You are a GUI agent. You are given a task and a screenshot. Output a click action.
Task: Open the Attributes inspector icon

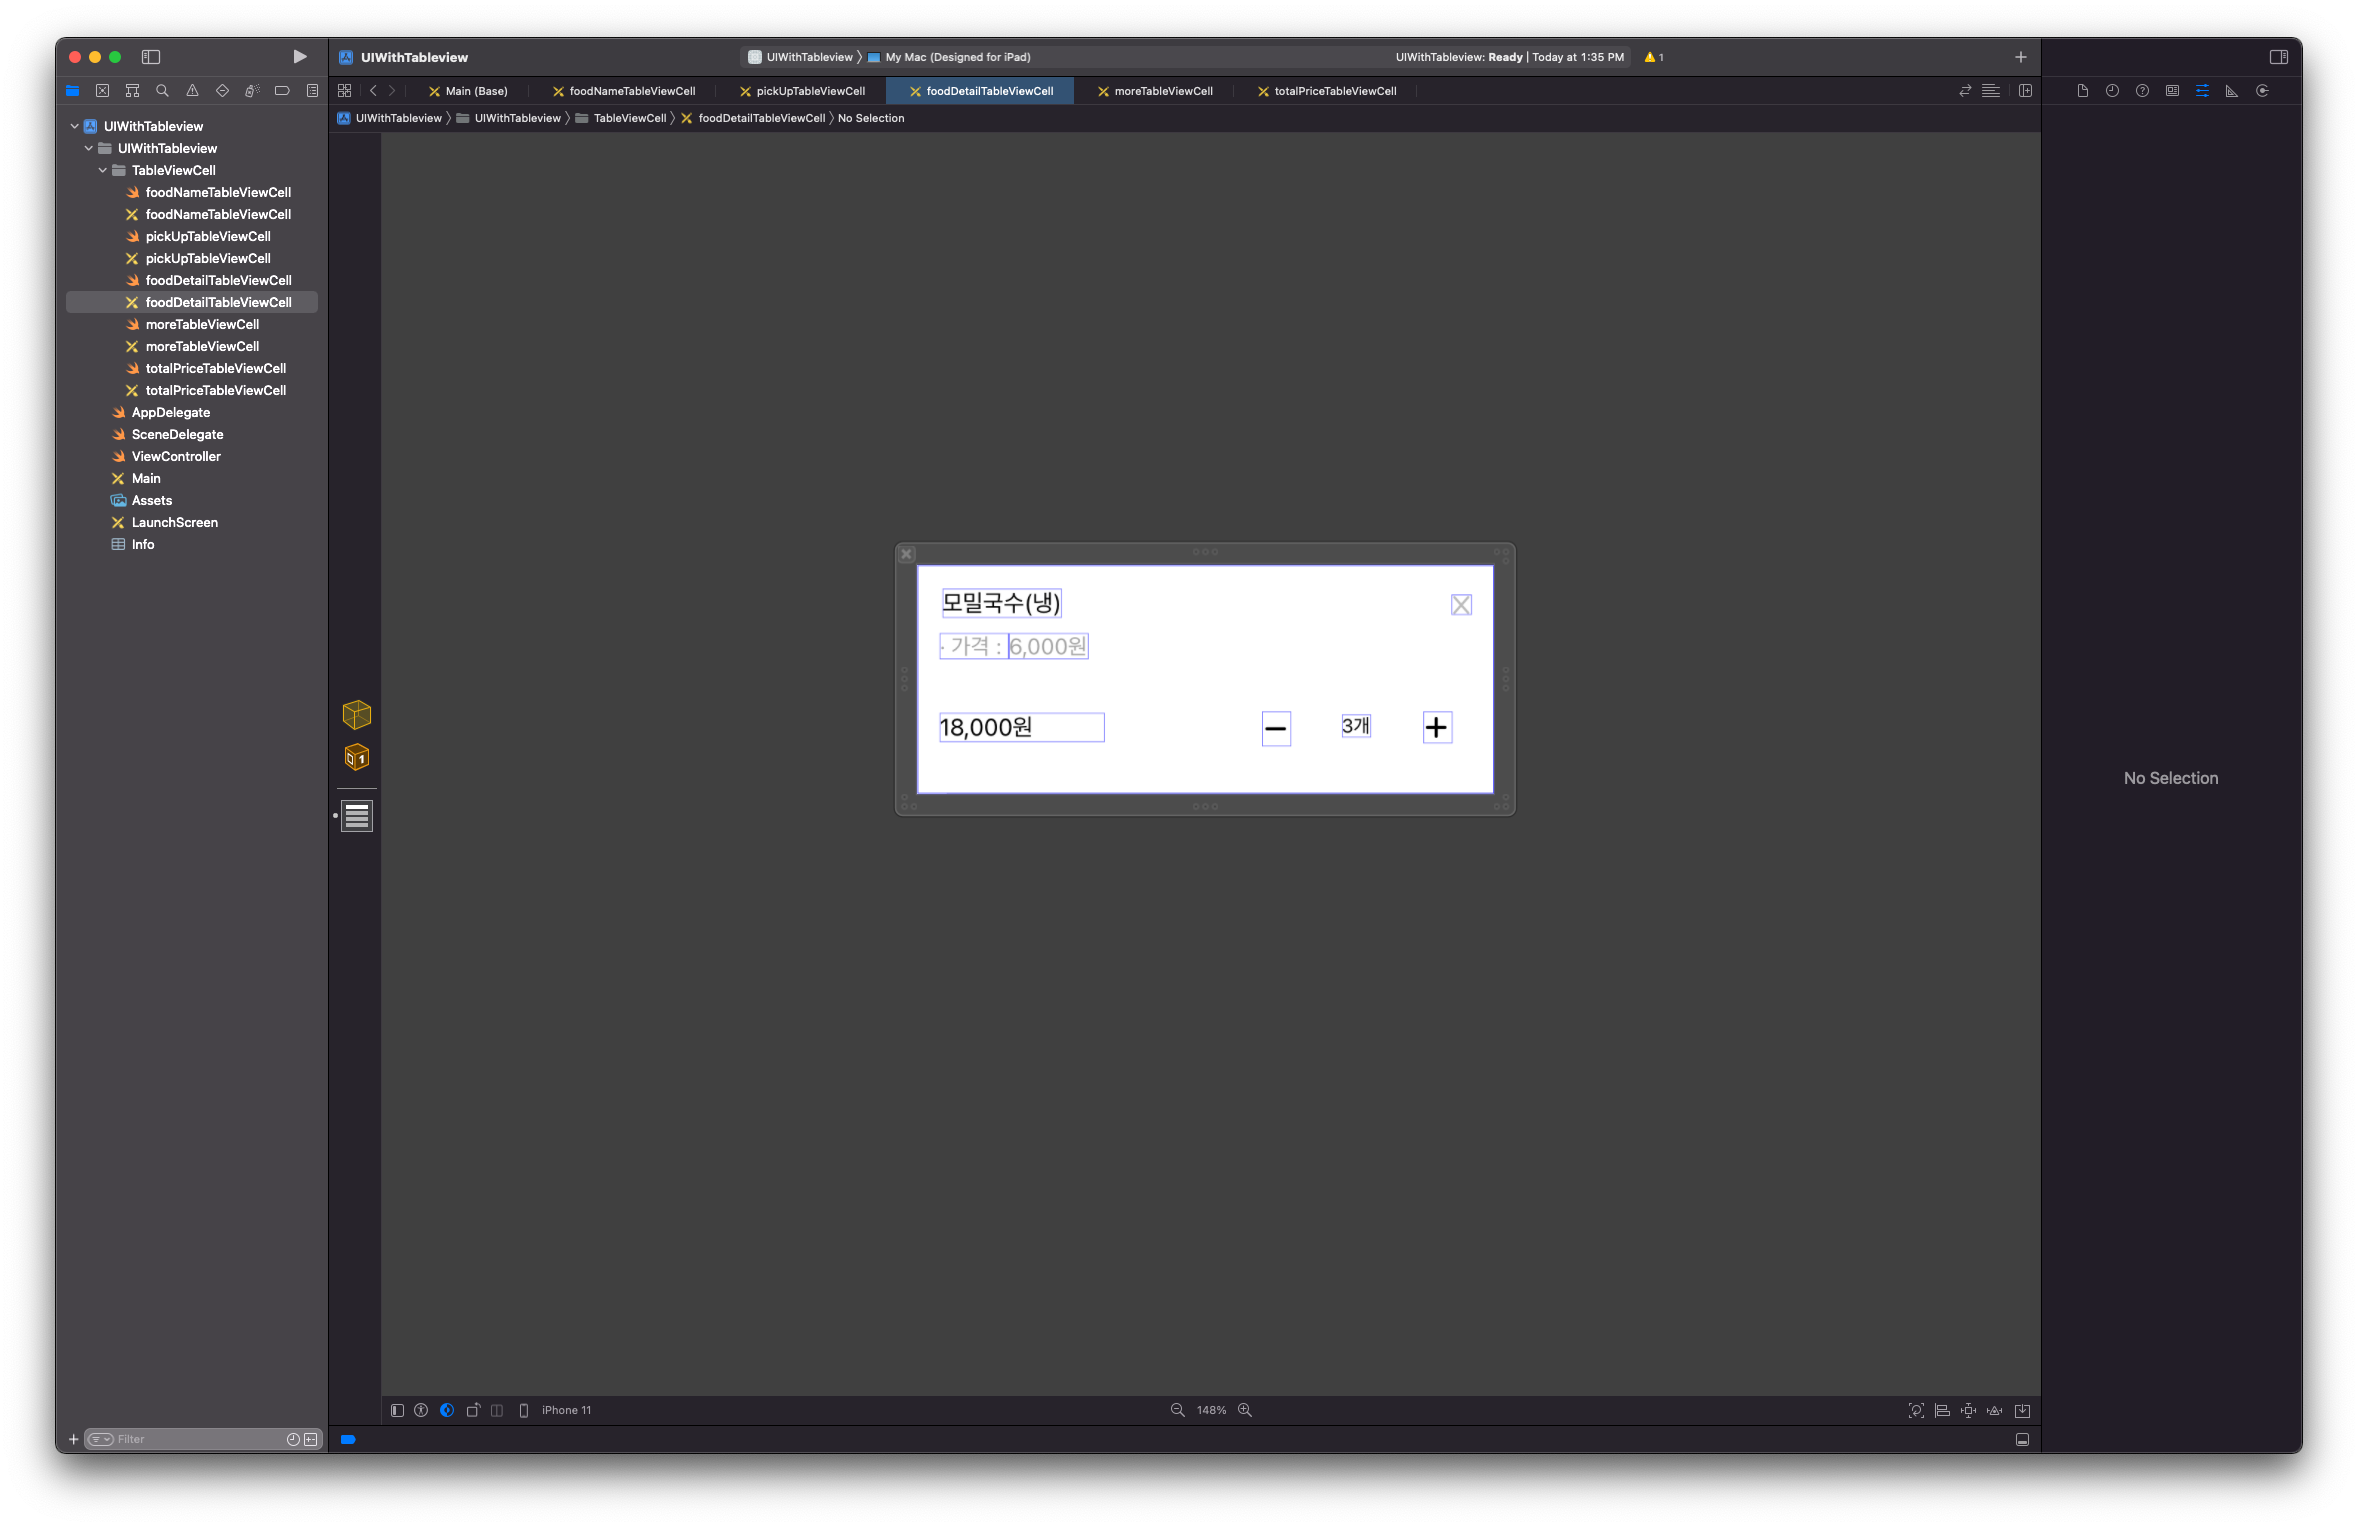pyautogui.click(x=2202, y=91)
